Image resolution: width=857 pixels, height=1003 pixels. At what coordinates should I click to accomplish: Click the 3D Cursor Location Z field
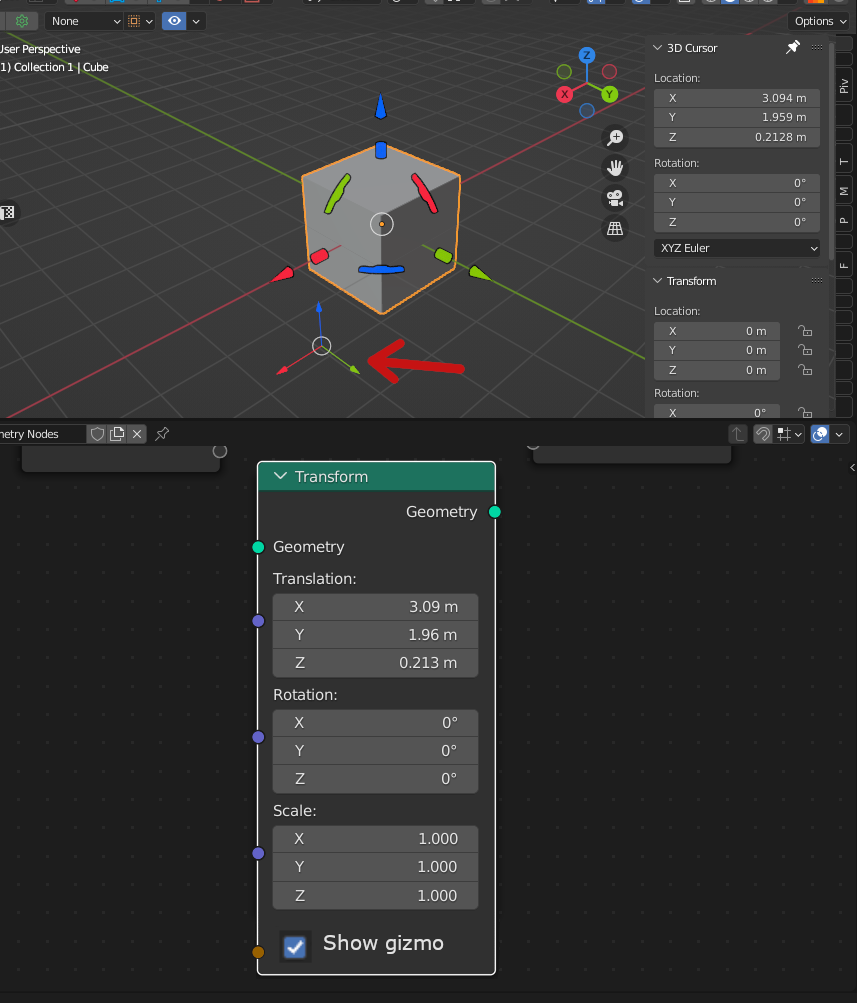737,137
